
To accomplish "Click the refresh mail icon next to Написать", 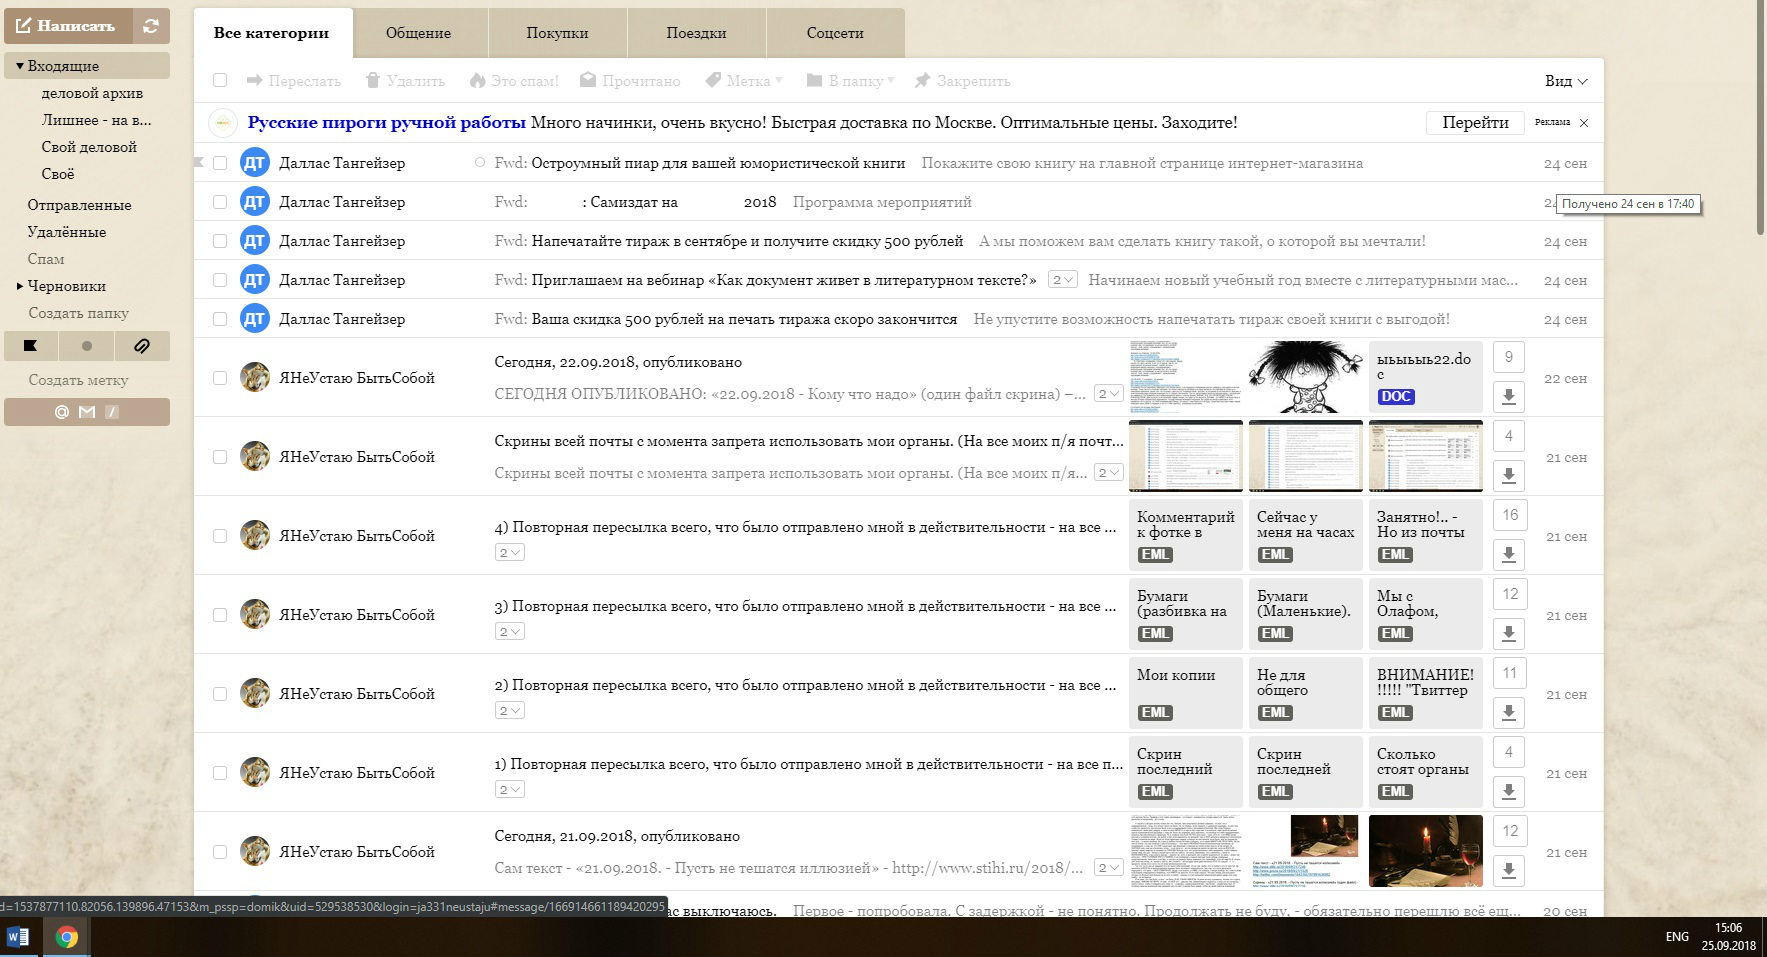I will coord(151,26).
